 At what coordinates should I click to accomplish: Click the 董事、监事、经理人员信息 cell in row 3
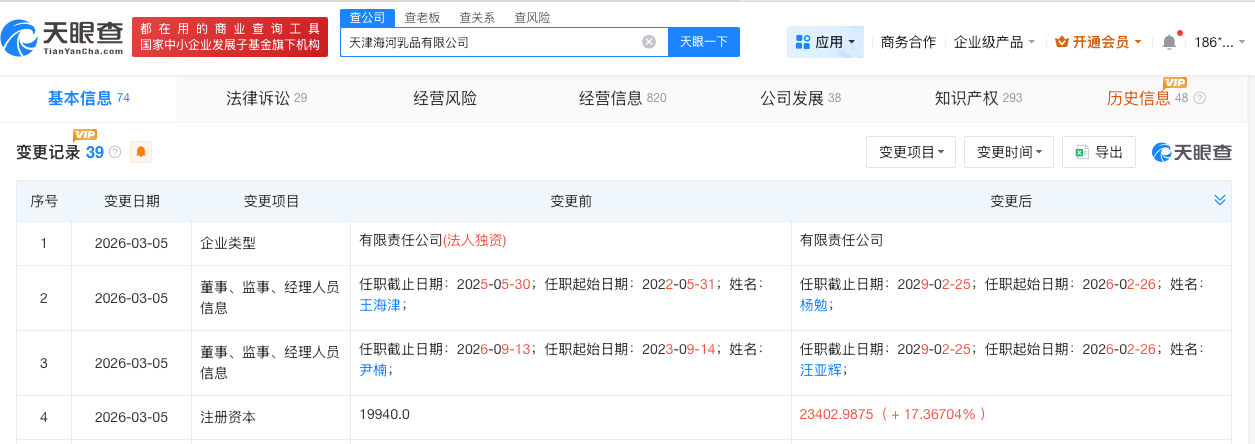pos(271,362)
